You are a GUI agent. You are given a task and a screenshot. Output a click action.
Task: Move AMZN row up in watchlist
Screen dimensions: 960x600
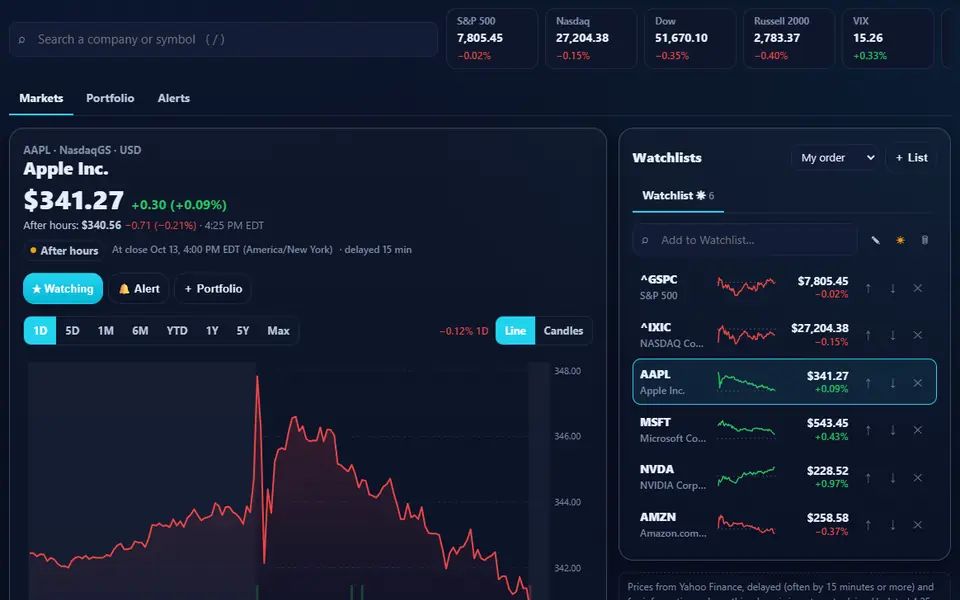coord(868,525)
